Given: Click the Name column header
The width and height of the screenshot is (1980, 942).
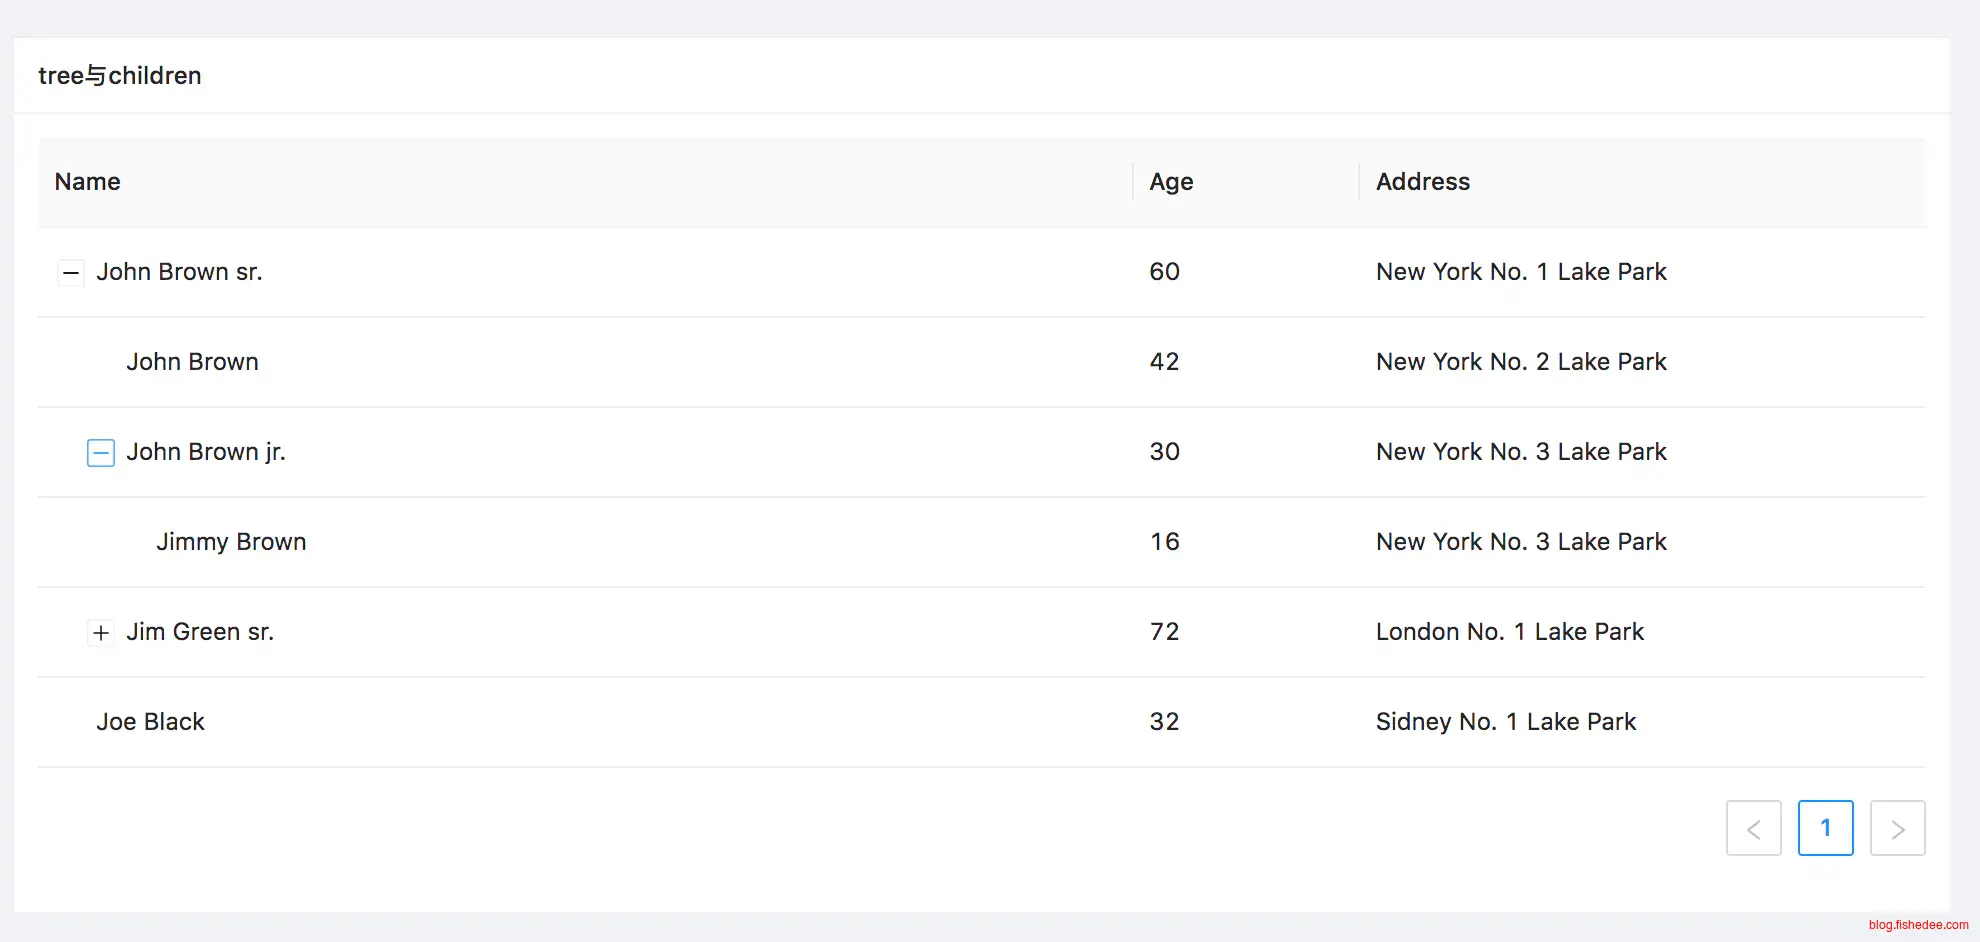Looking at the screenshot, I should click(88, 182).
